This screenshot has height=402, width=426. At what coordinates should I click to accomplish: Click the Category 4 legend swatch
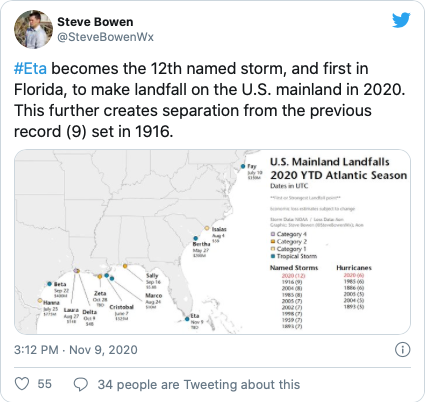273,234
